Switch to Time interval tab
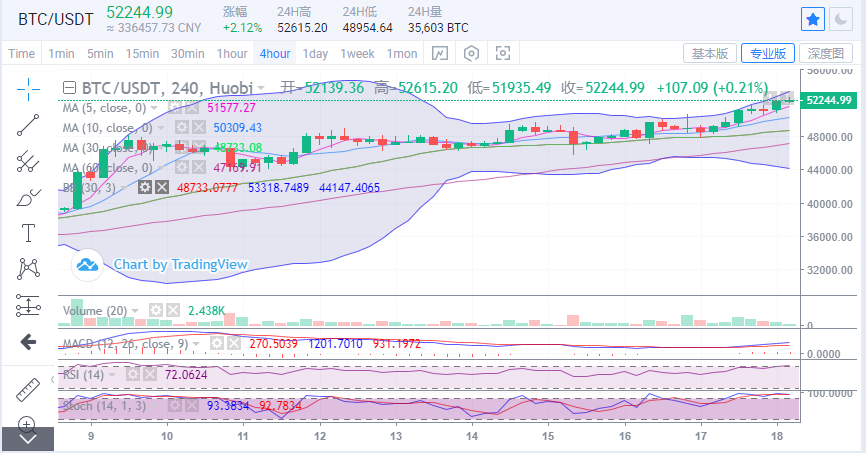The height and width of the screenshot is (453, 866). point(22,54)
